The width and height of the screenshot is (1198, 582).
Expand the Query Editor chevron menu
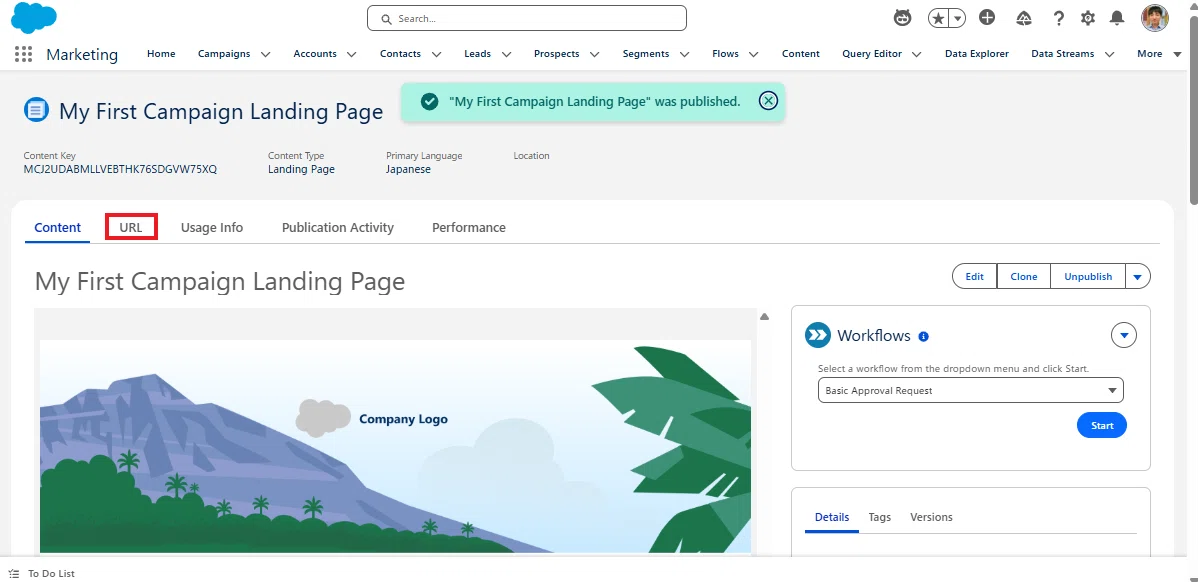[x=917, y=54]
